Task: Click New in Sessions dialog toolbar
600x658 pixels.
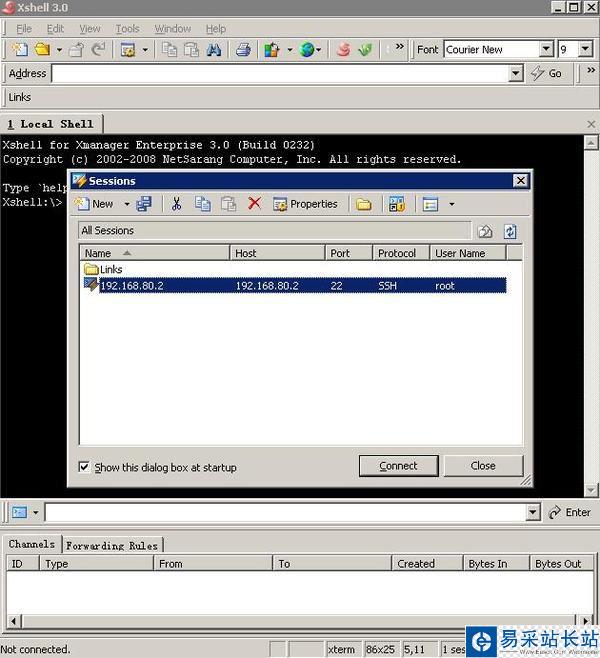Action: click(95, 204)
